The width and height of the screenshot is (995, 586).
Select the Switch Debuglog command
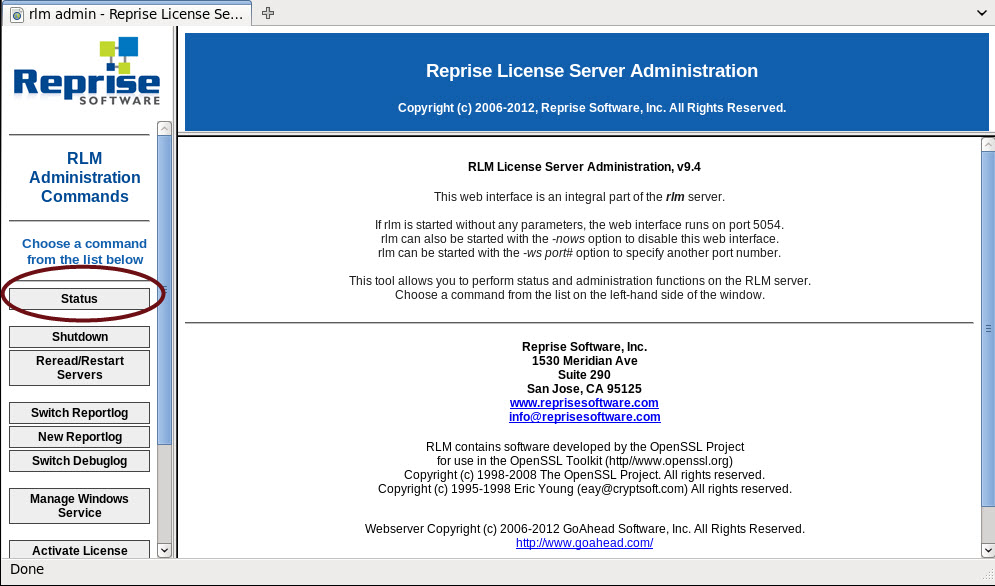pos(80,461)
